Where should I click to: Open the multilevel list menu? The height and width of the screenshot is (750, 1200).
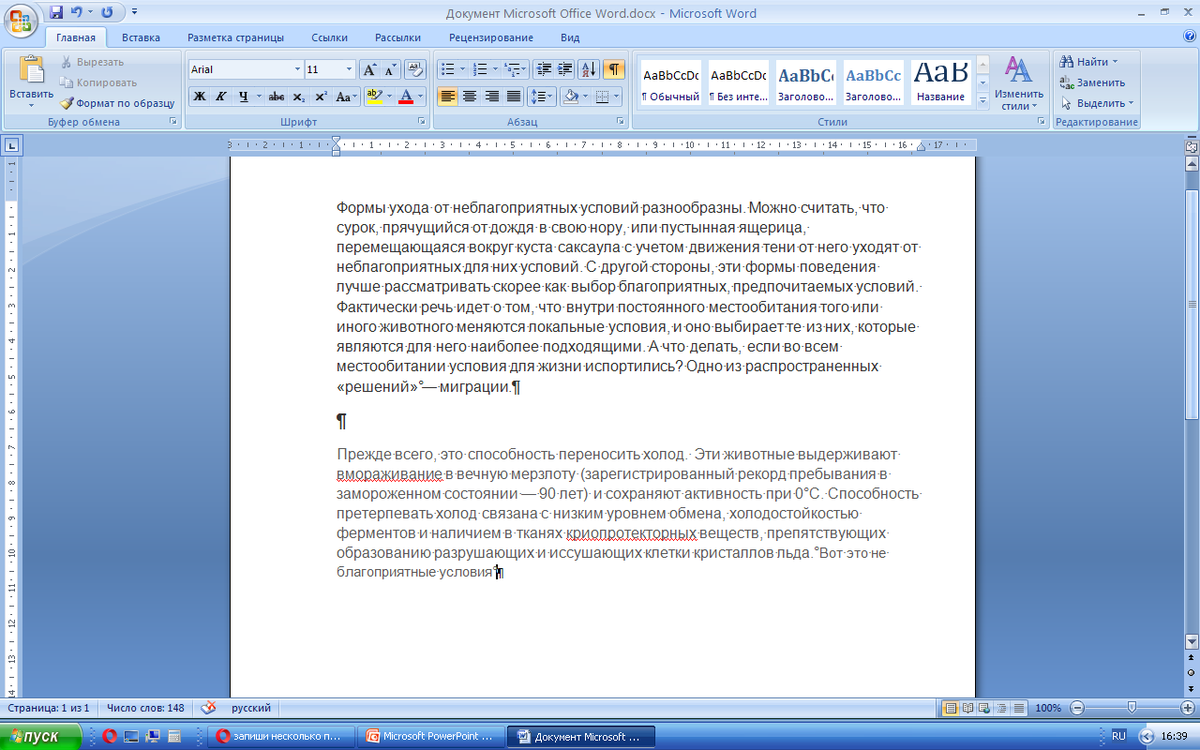point(513,70)
